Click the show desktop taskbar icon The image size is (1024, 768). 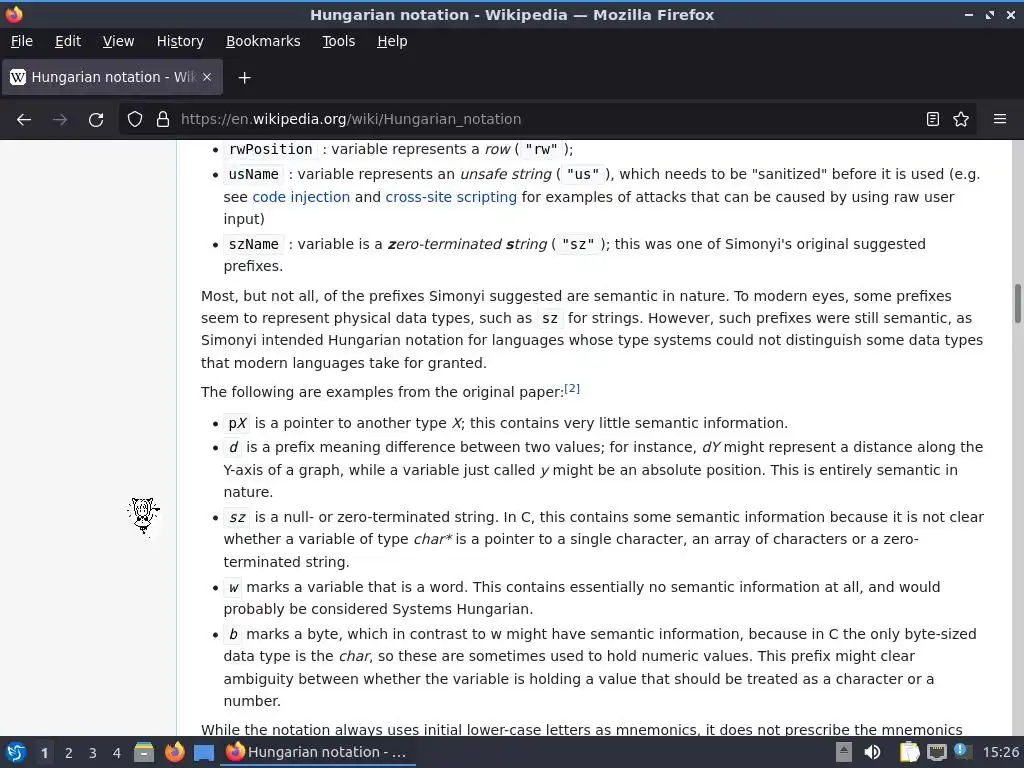click(x=204, y=753)
